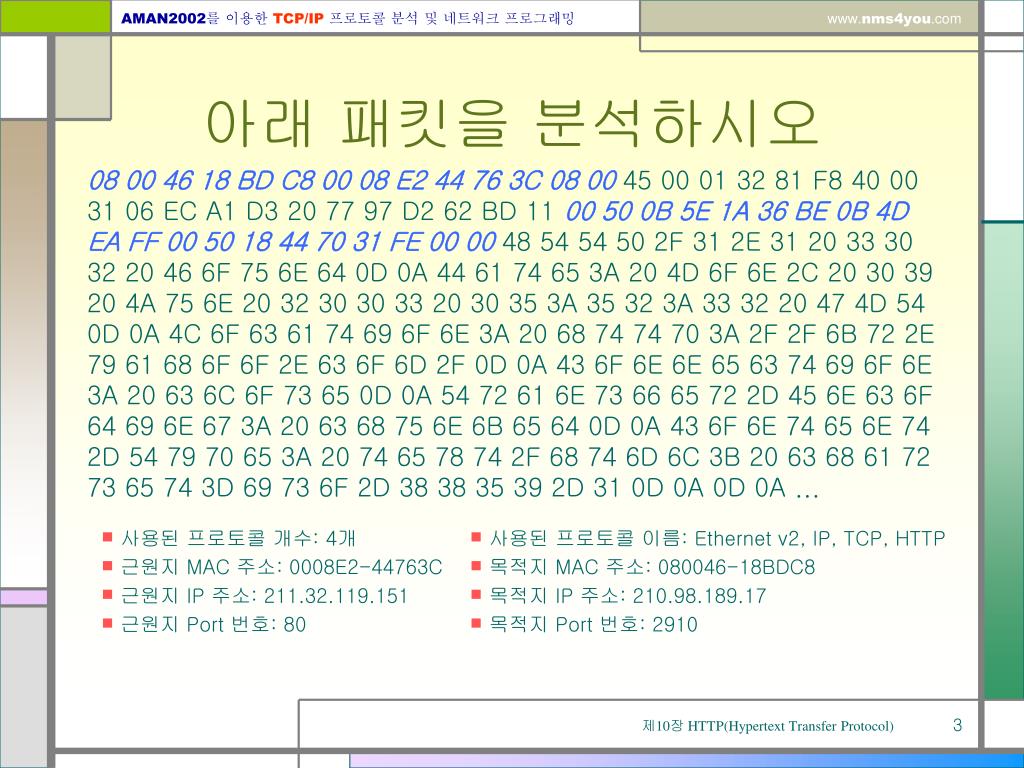Viewport: 1024px width, 768px height.
Task: Click destination MAC address 080046-18BDC8
Action: coord(737,567)
